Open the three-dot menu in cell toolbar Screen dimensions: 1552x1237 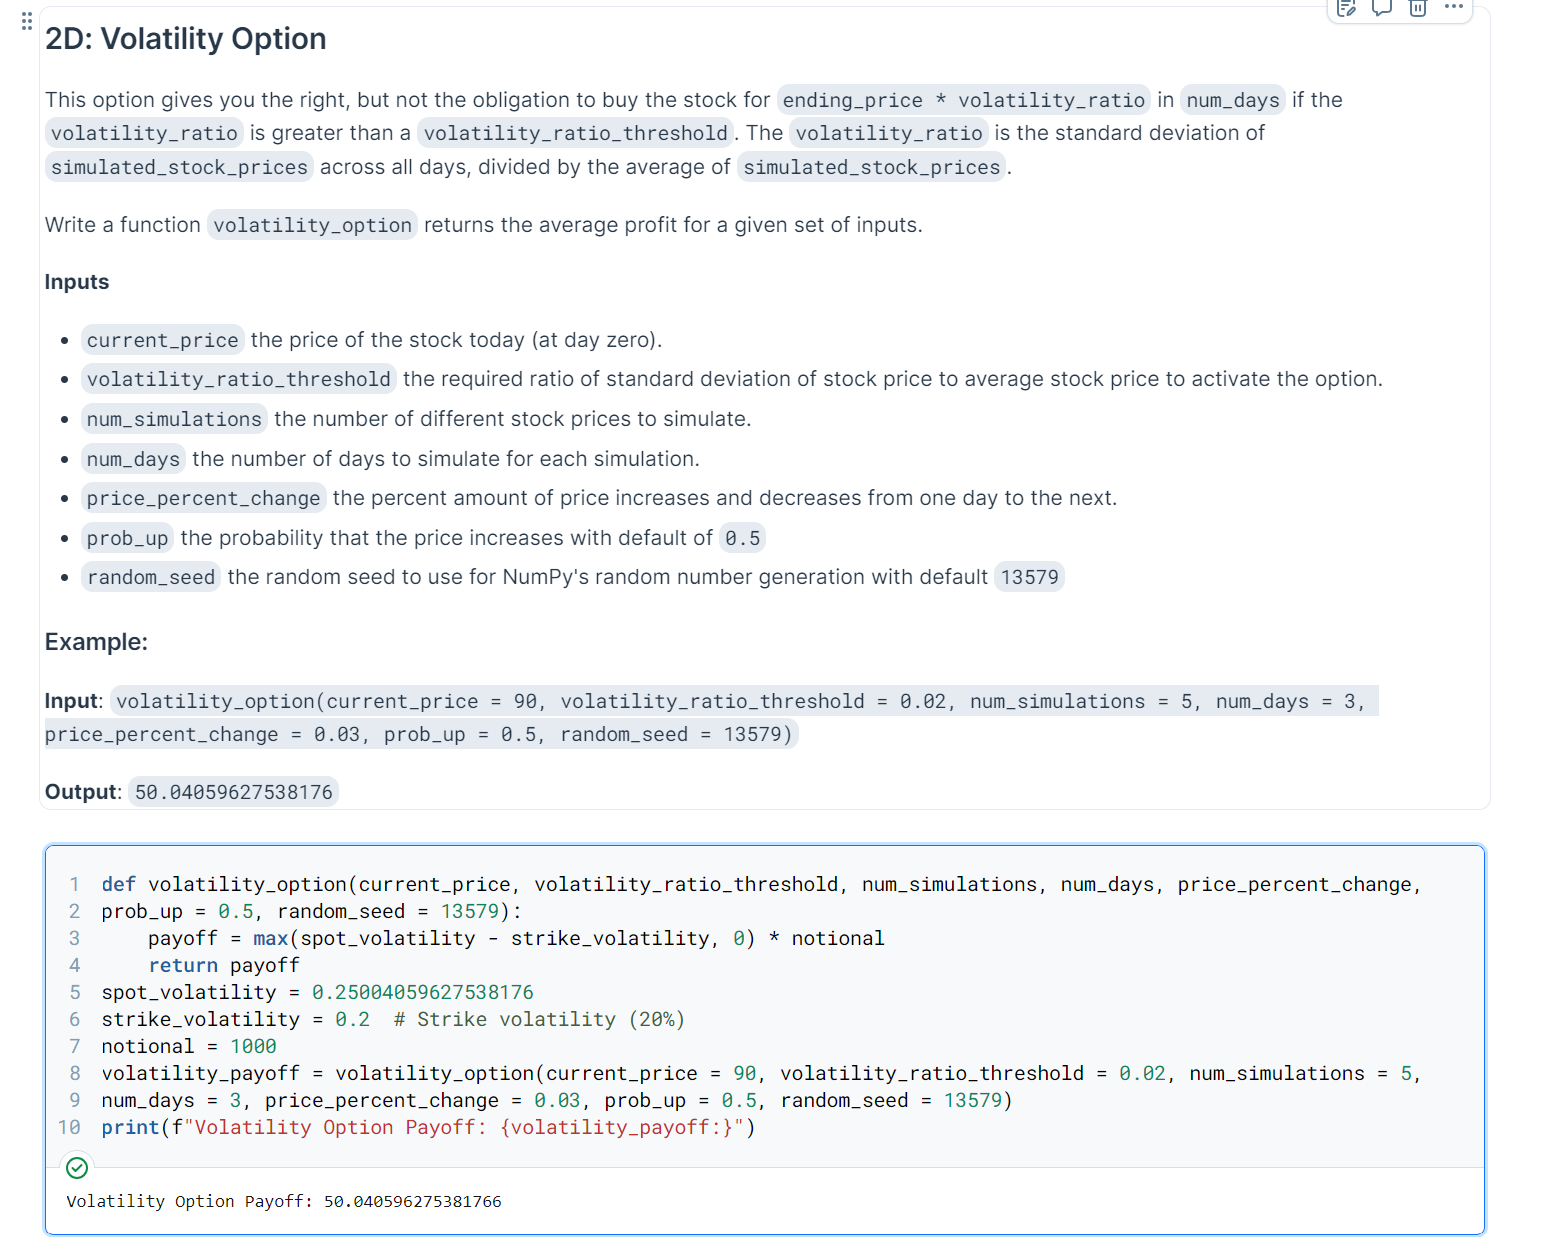pyautogui.click(x=1453, y=9)
